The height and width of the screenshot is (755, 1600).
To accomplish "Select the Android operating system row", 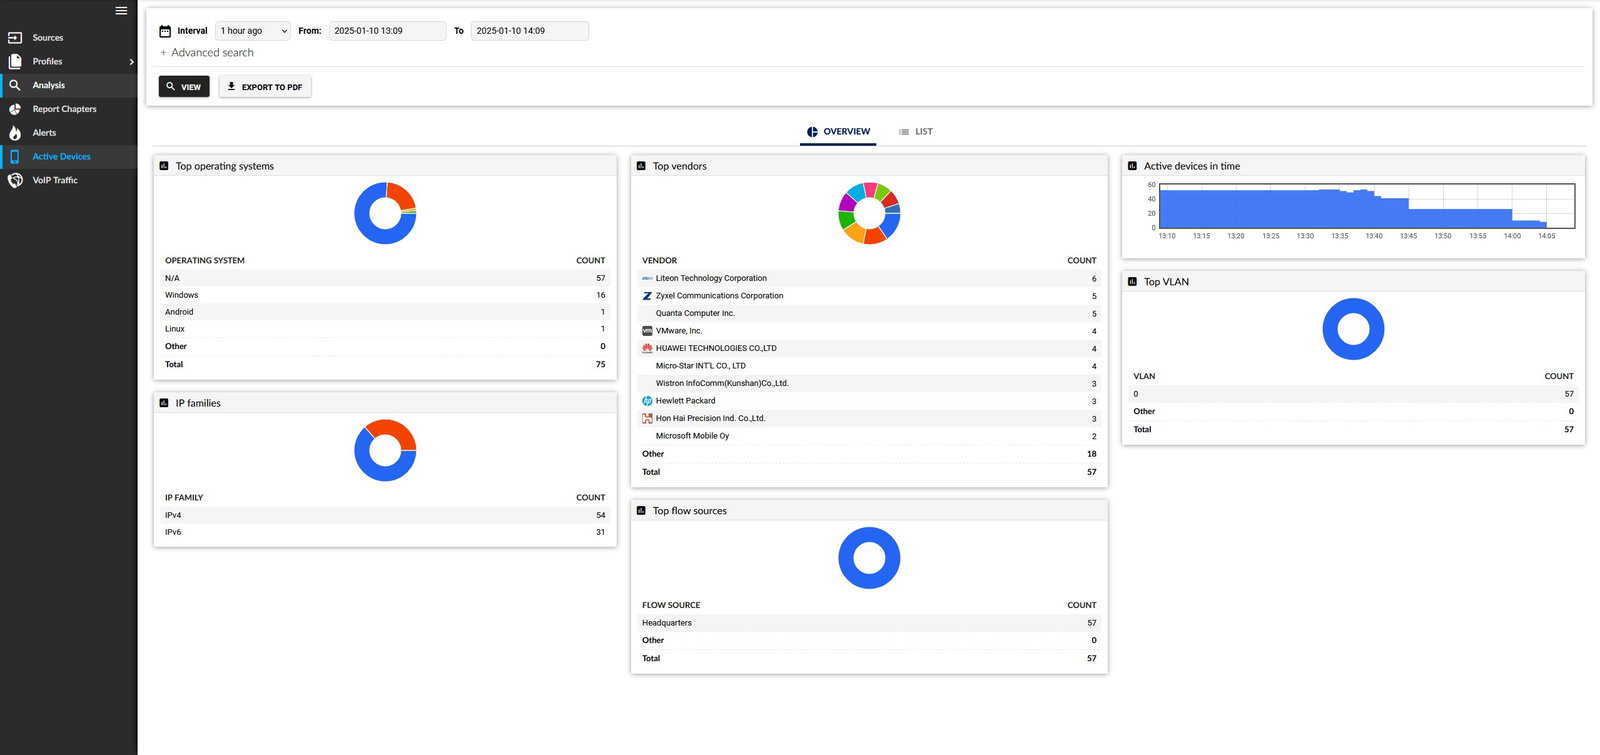I will click(385, 312).
